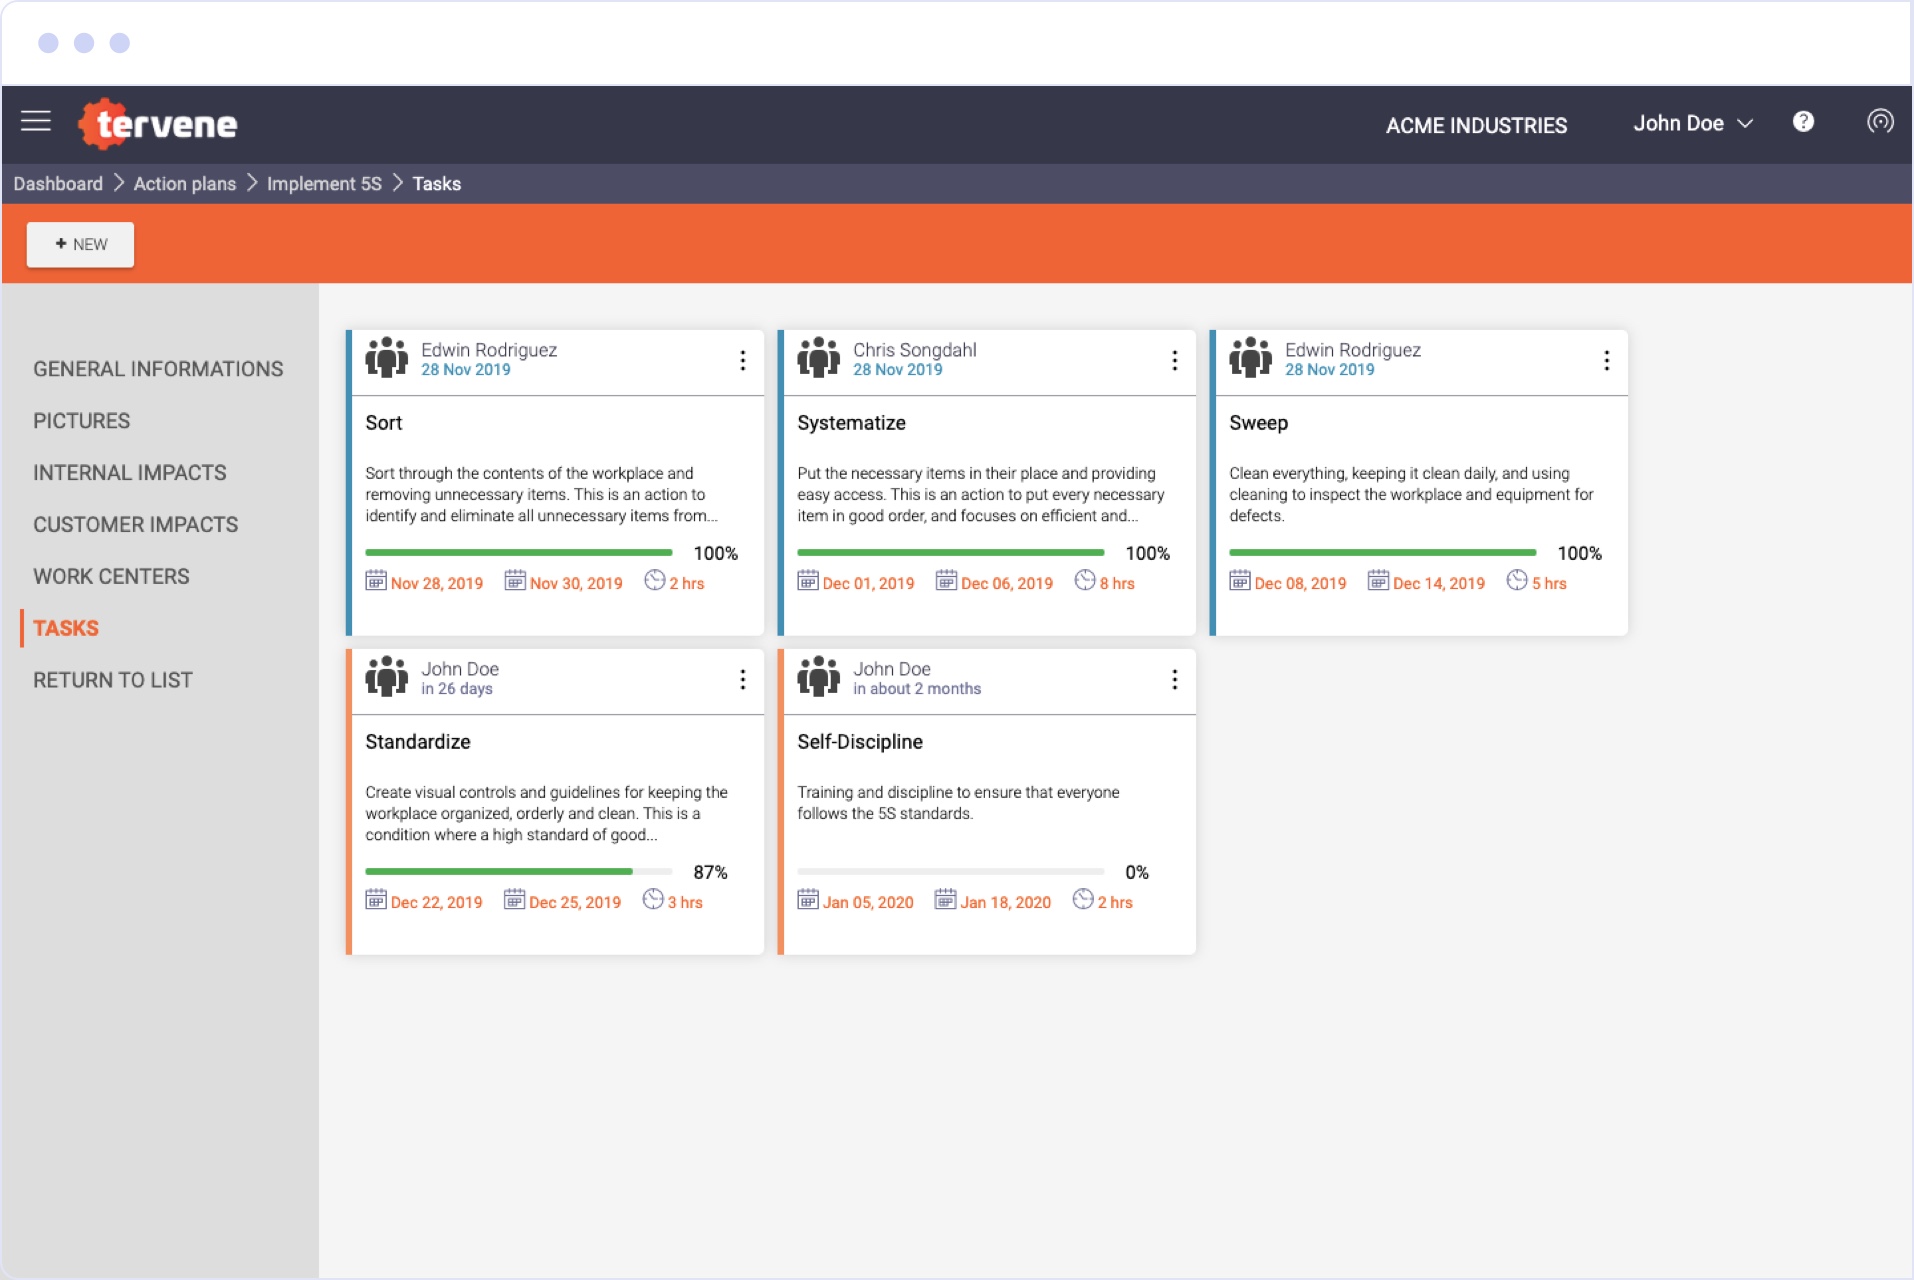The image size is (1914, 1280).
Task: Click calendar icon beside Jan 18, 2020
Action: 945,899
